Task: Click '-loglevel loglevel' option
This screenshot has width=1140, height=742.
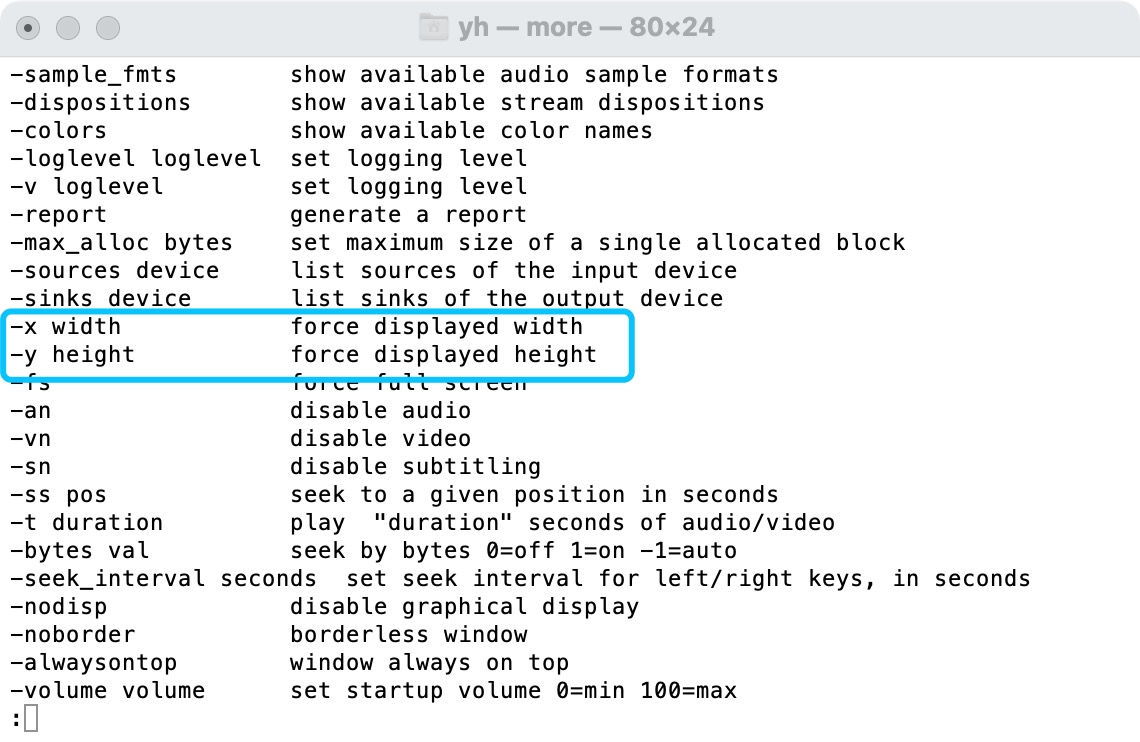Action: [x=135, y=159]
